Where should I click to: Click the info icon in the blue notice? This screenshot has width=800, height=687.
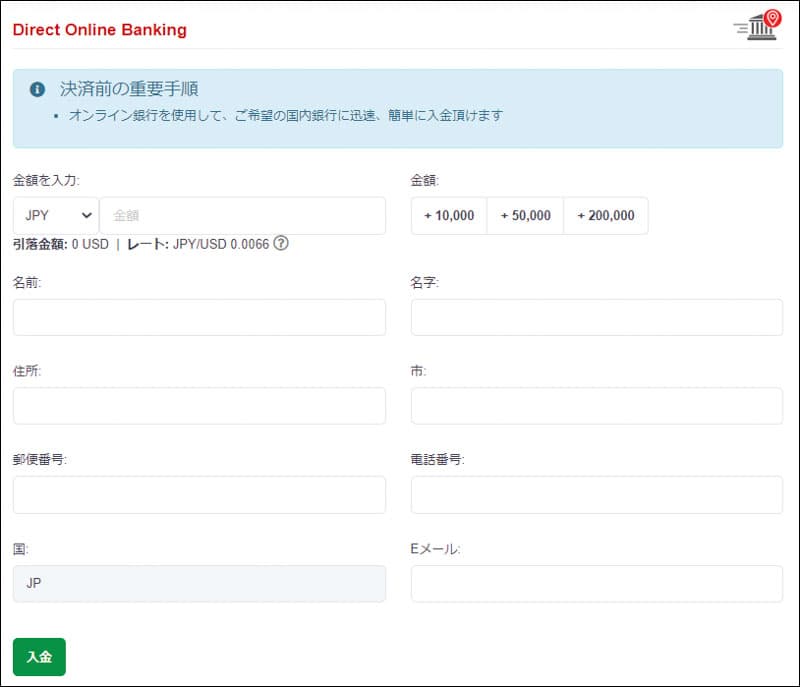click(x=38, y=89)
